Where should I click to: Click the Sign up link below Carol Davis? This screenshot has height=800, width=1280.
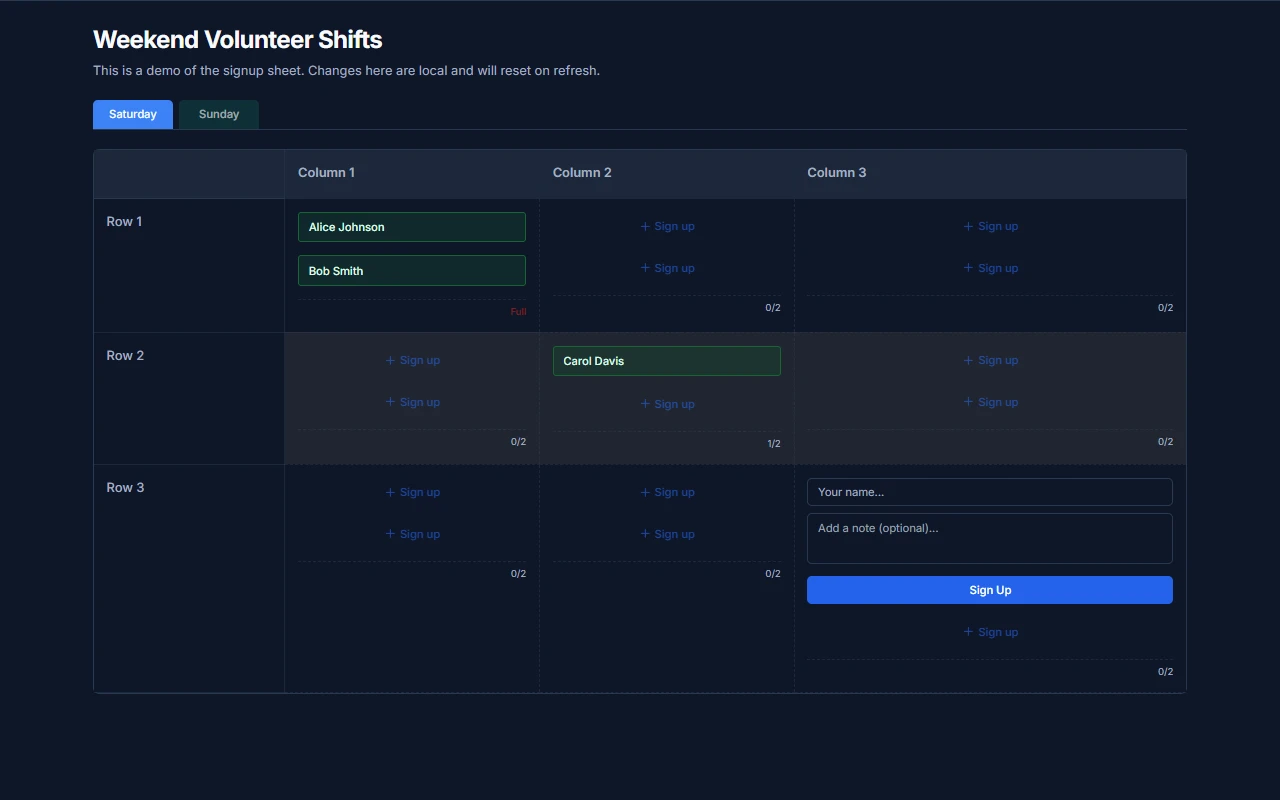coord(667,404)
